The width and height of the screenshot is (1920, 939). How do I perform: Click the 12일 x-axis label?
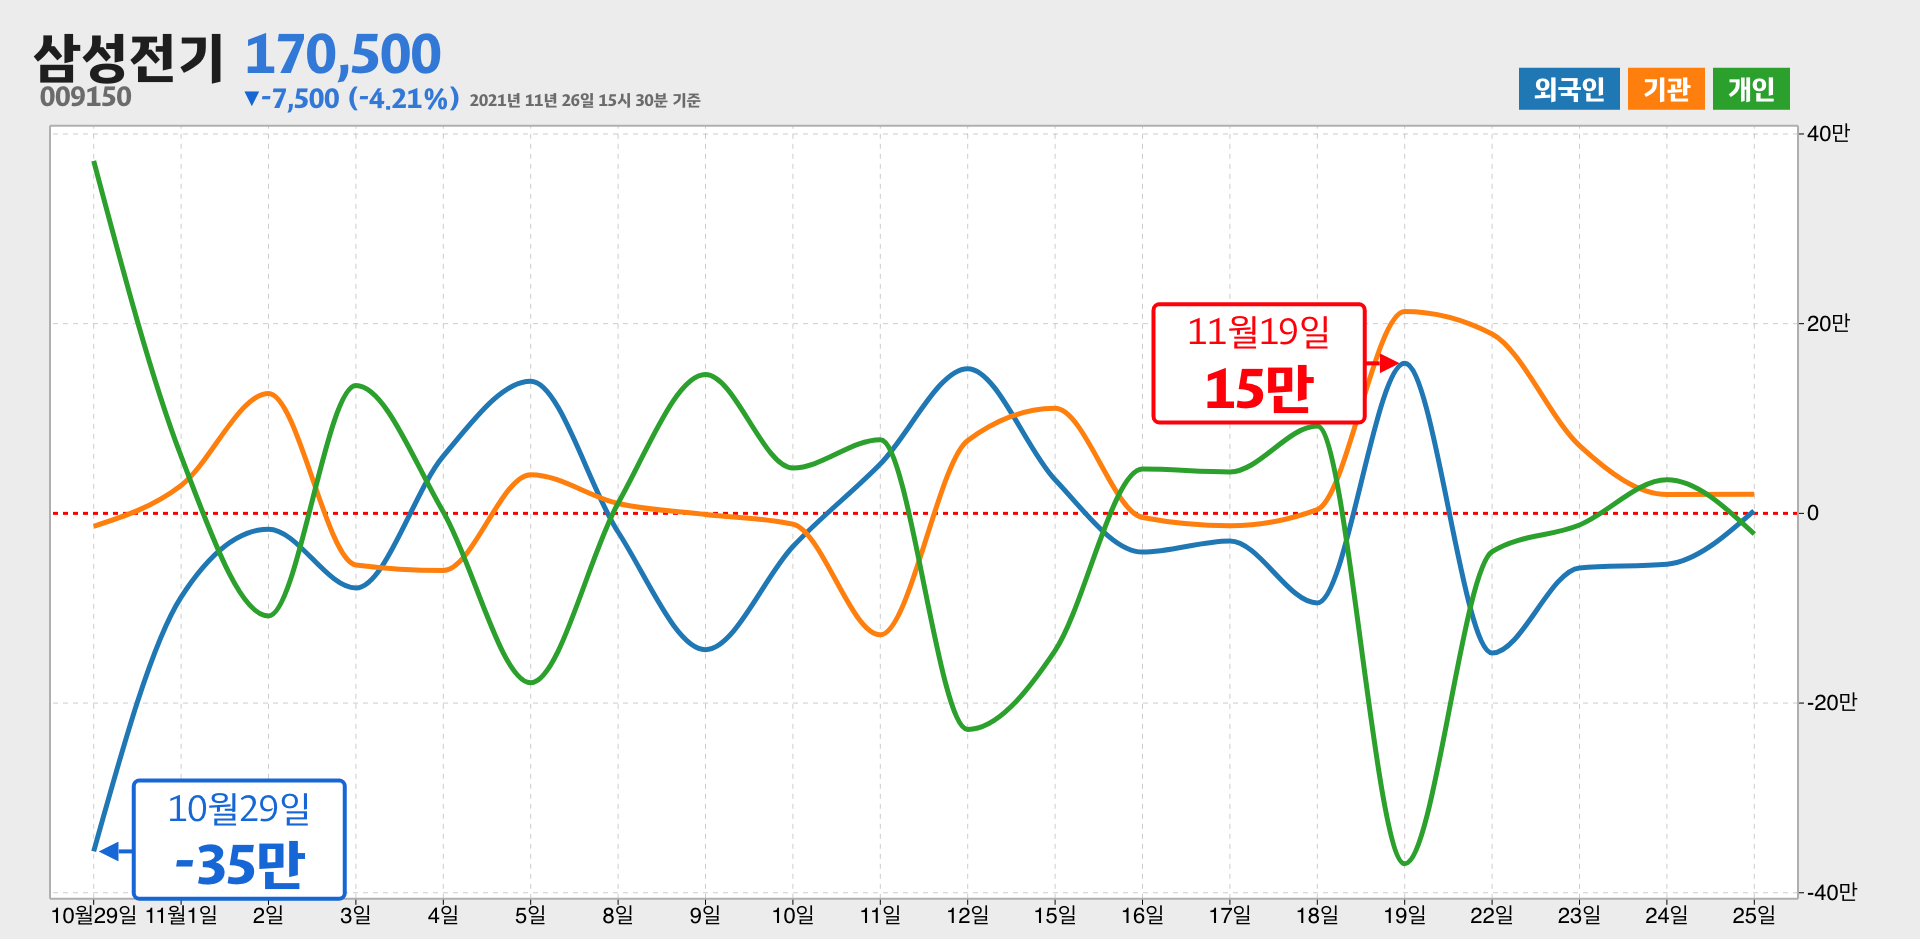pyautogui.click(x=967, y=915)
